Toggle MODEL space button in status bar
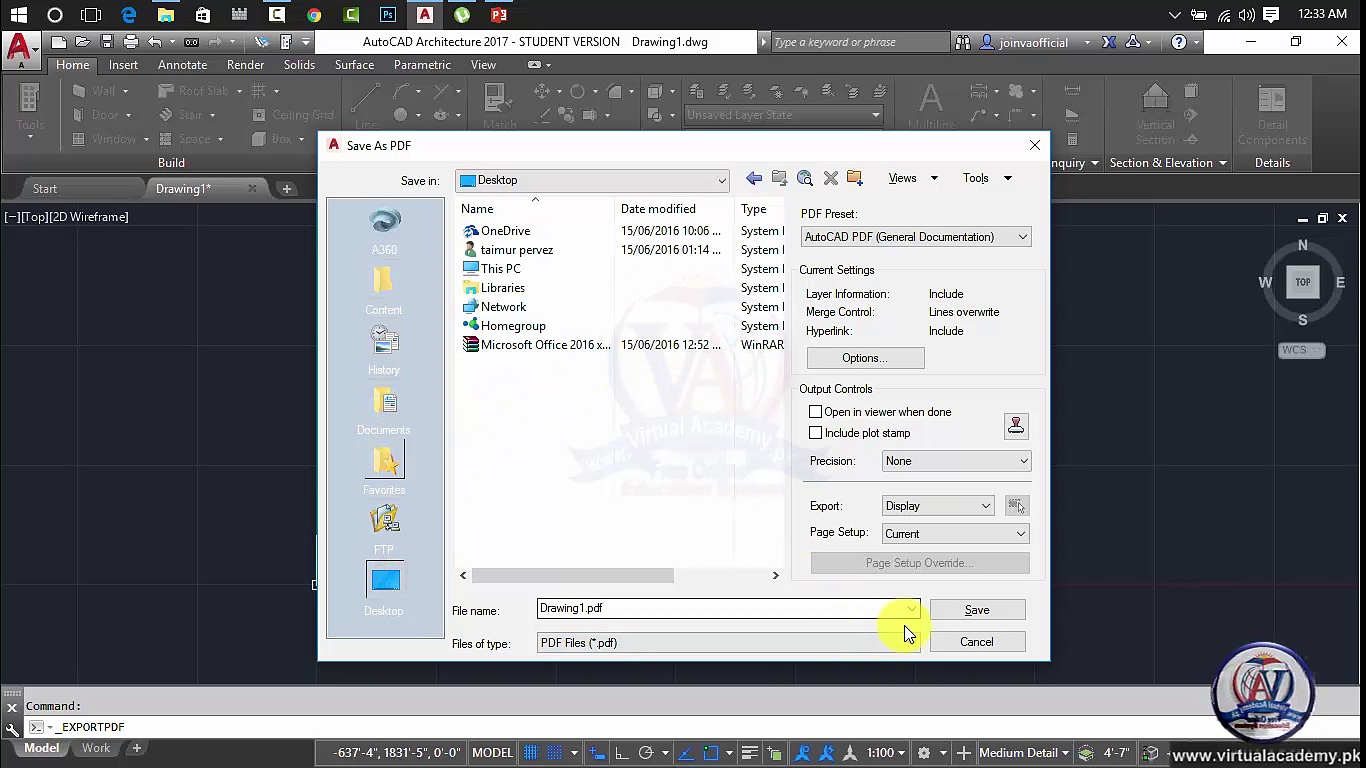The height and width of the screenshot is (768, 1366). (x=492, y=753)
